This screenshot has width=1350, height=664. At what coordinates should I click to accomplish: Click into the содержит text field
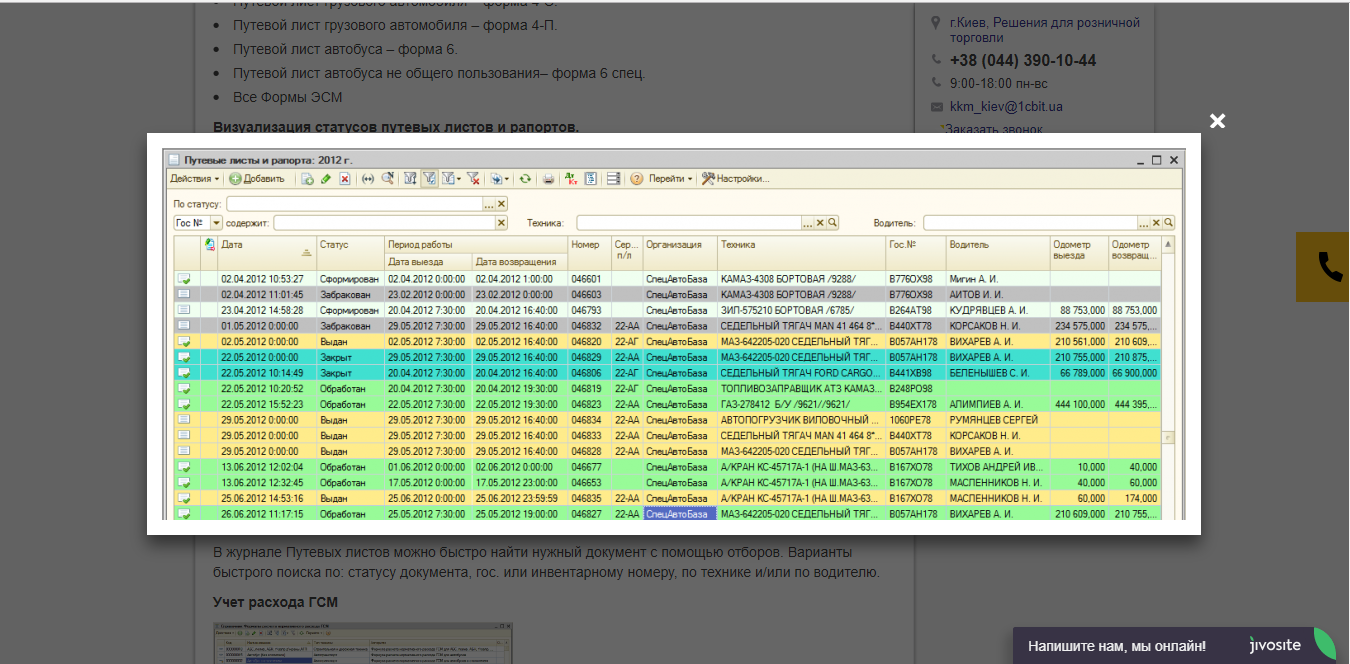[x=384, y=223]
